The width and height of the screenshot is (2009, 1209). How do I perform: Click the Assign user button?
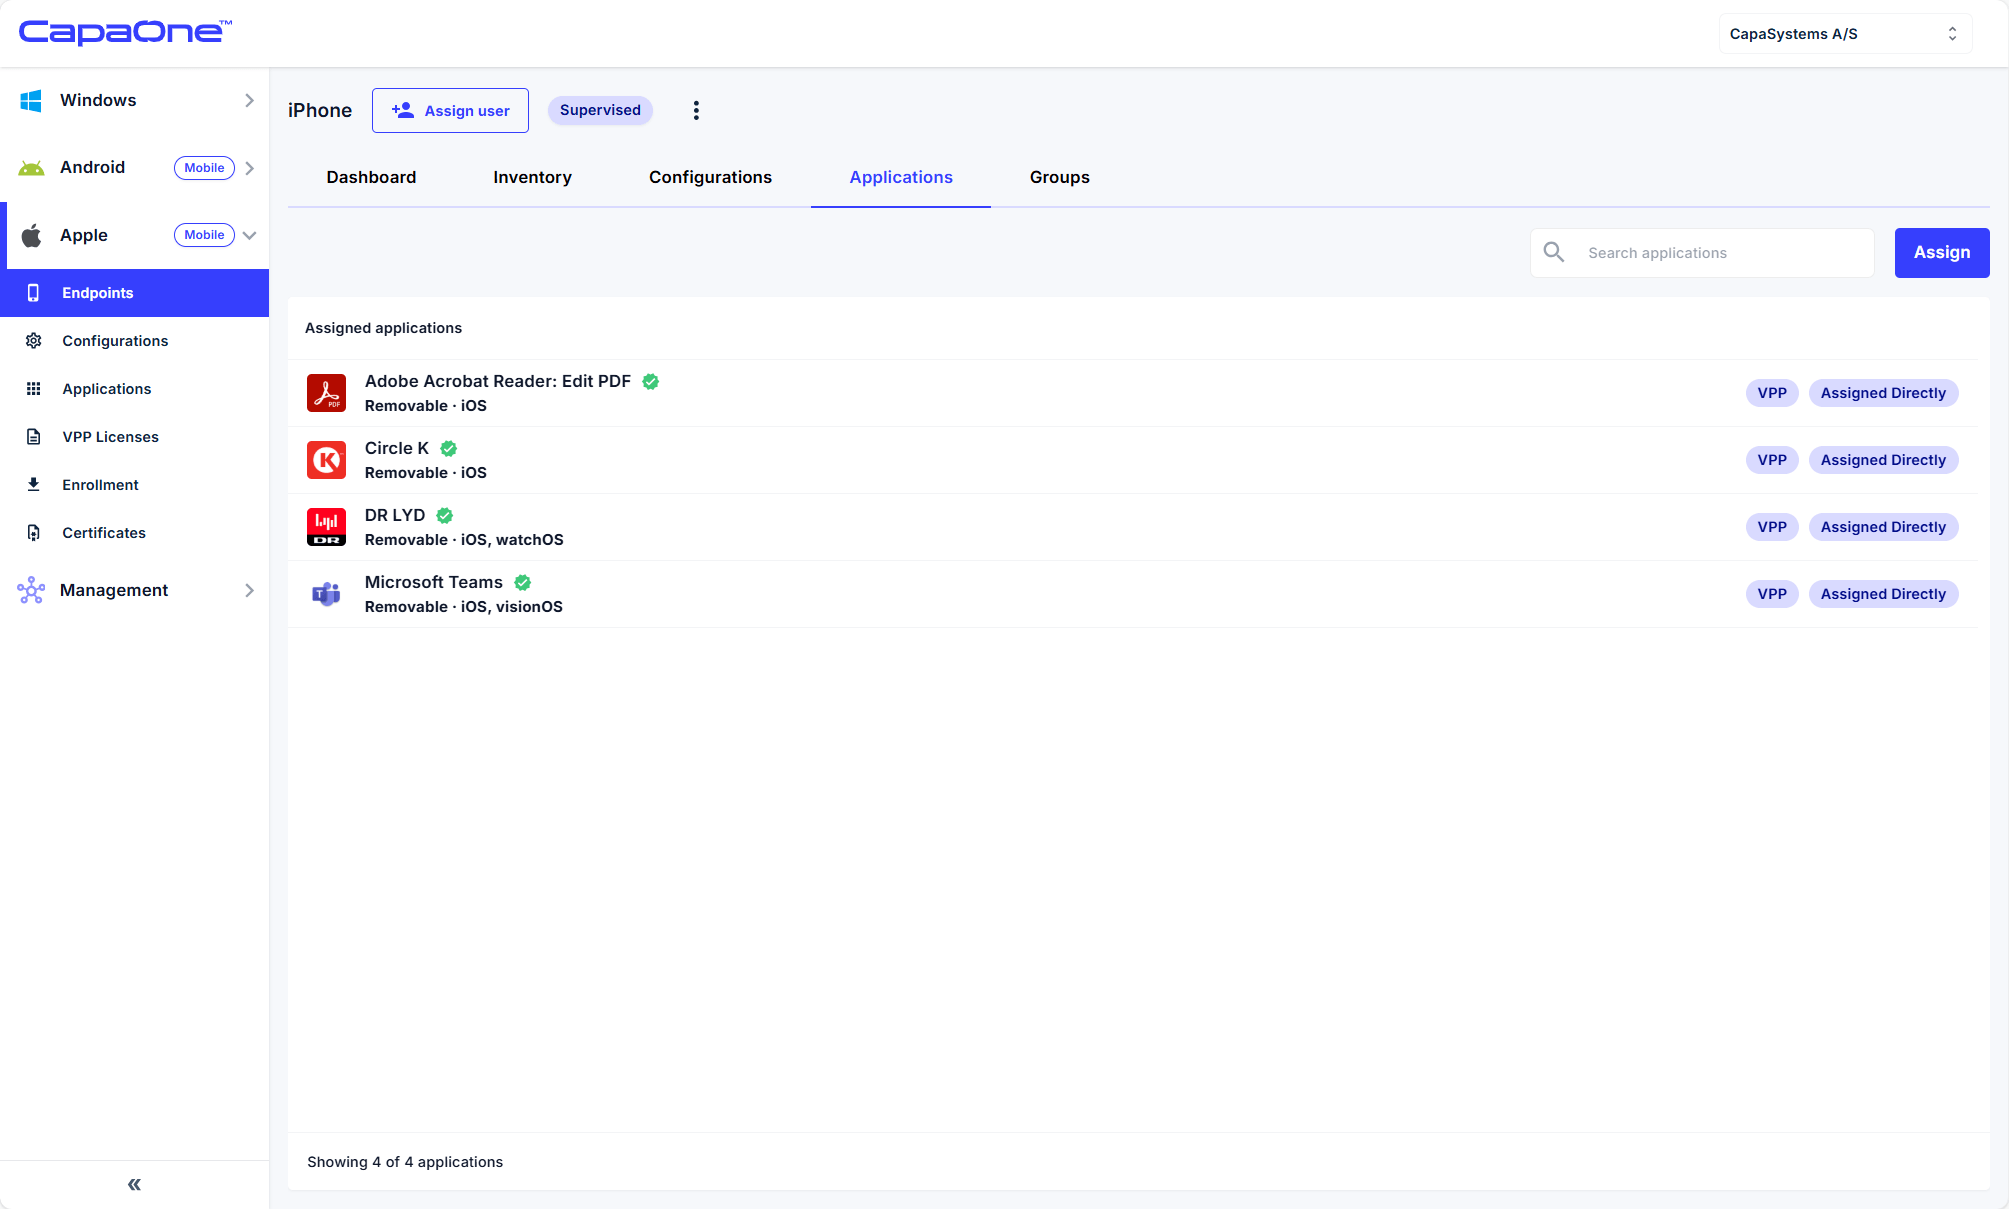450,111
